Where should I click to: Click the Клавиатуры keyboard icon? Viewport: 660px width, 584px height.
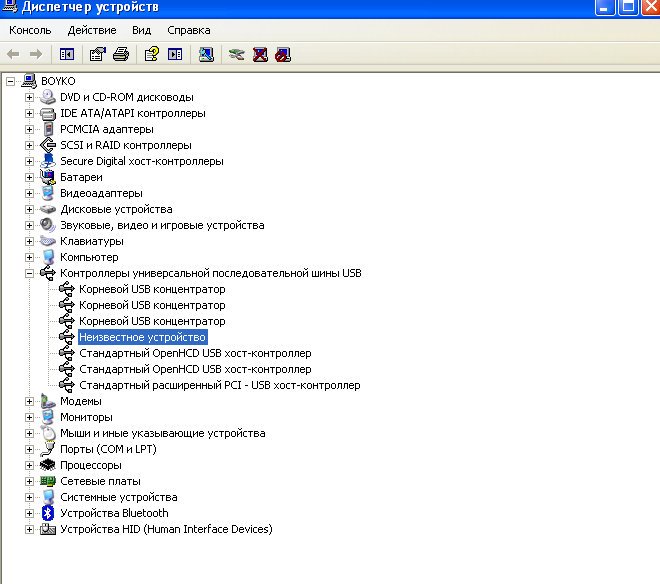[x=48, y=241]
